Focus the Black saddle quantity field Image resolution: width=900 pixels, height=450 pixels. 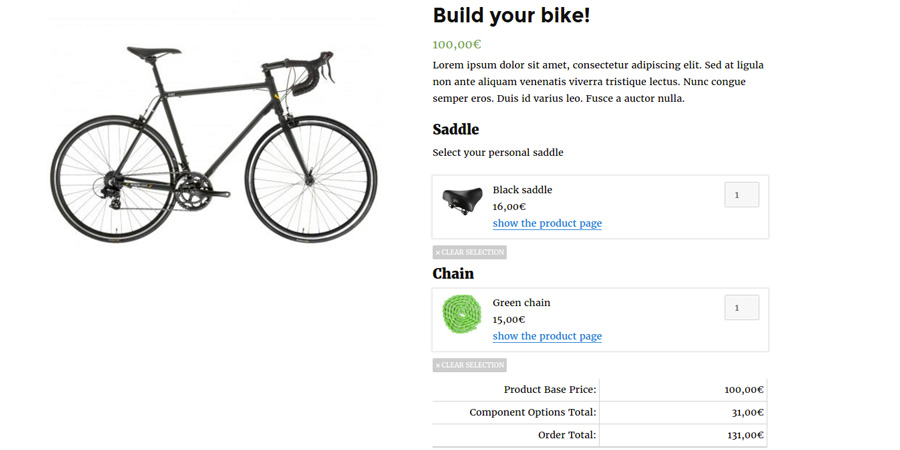click(741, 195)
